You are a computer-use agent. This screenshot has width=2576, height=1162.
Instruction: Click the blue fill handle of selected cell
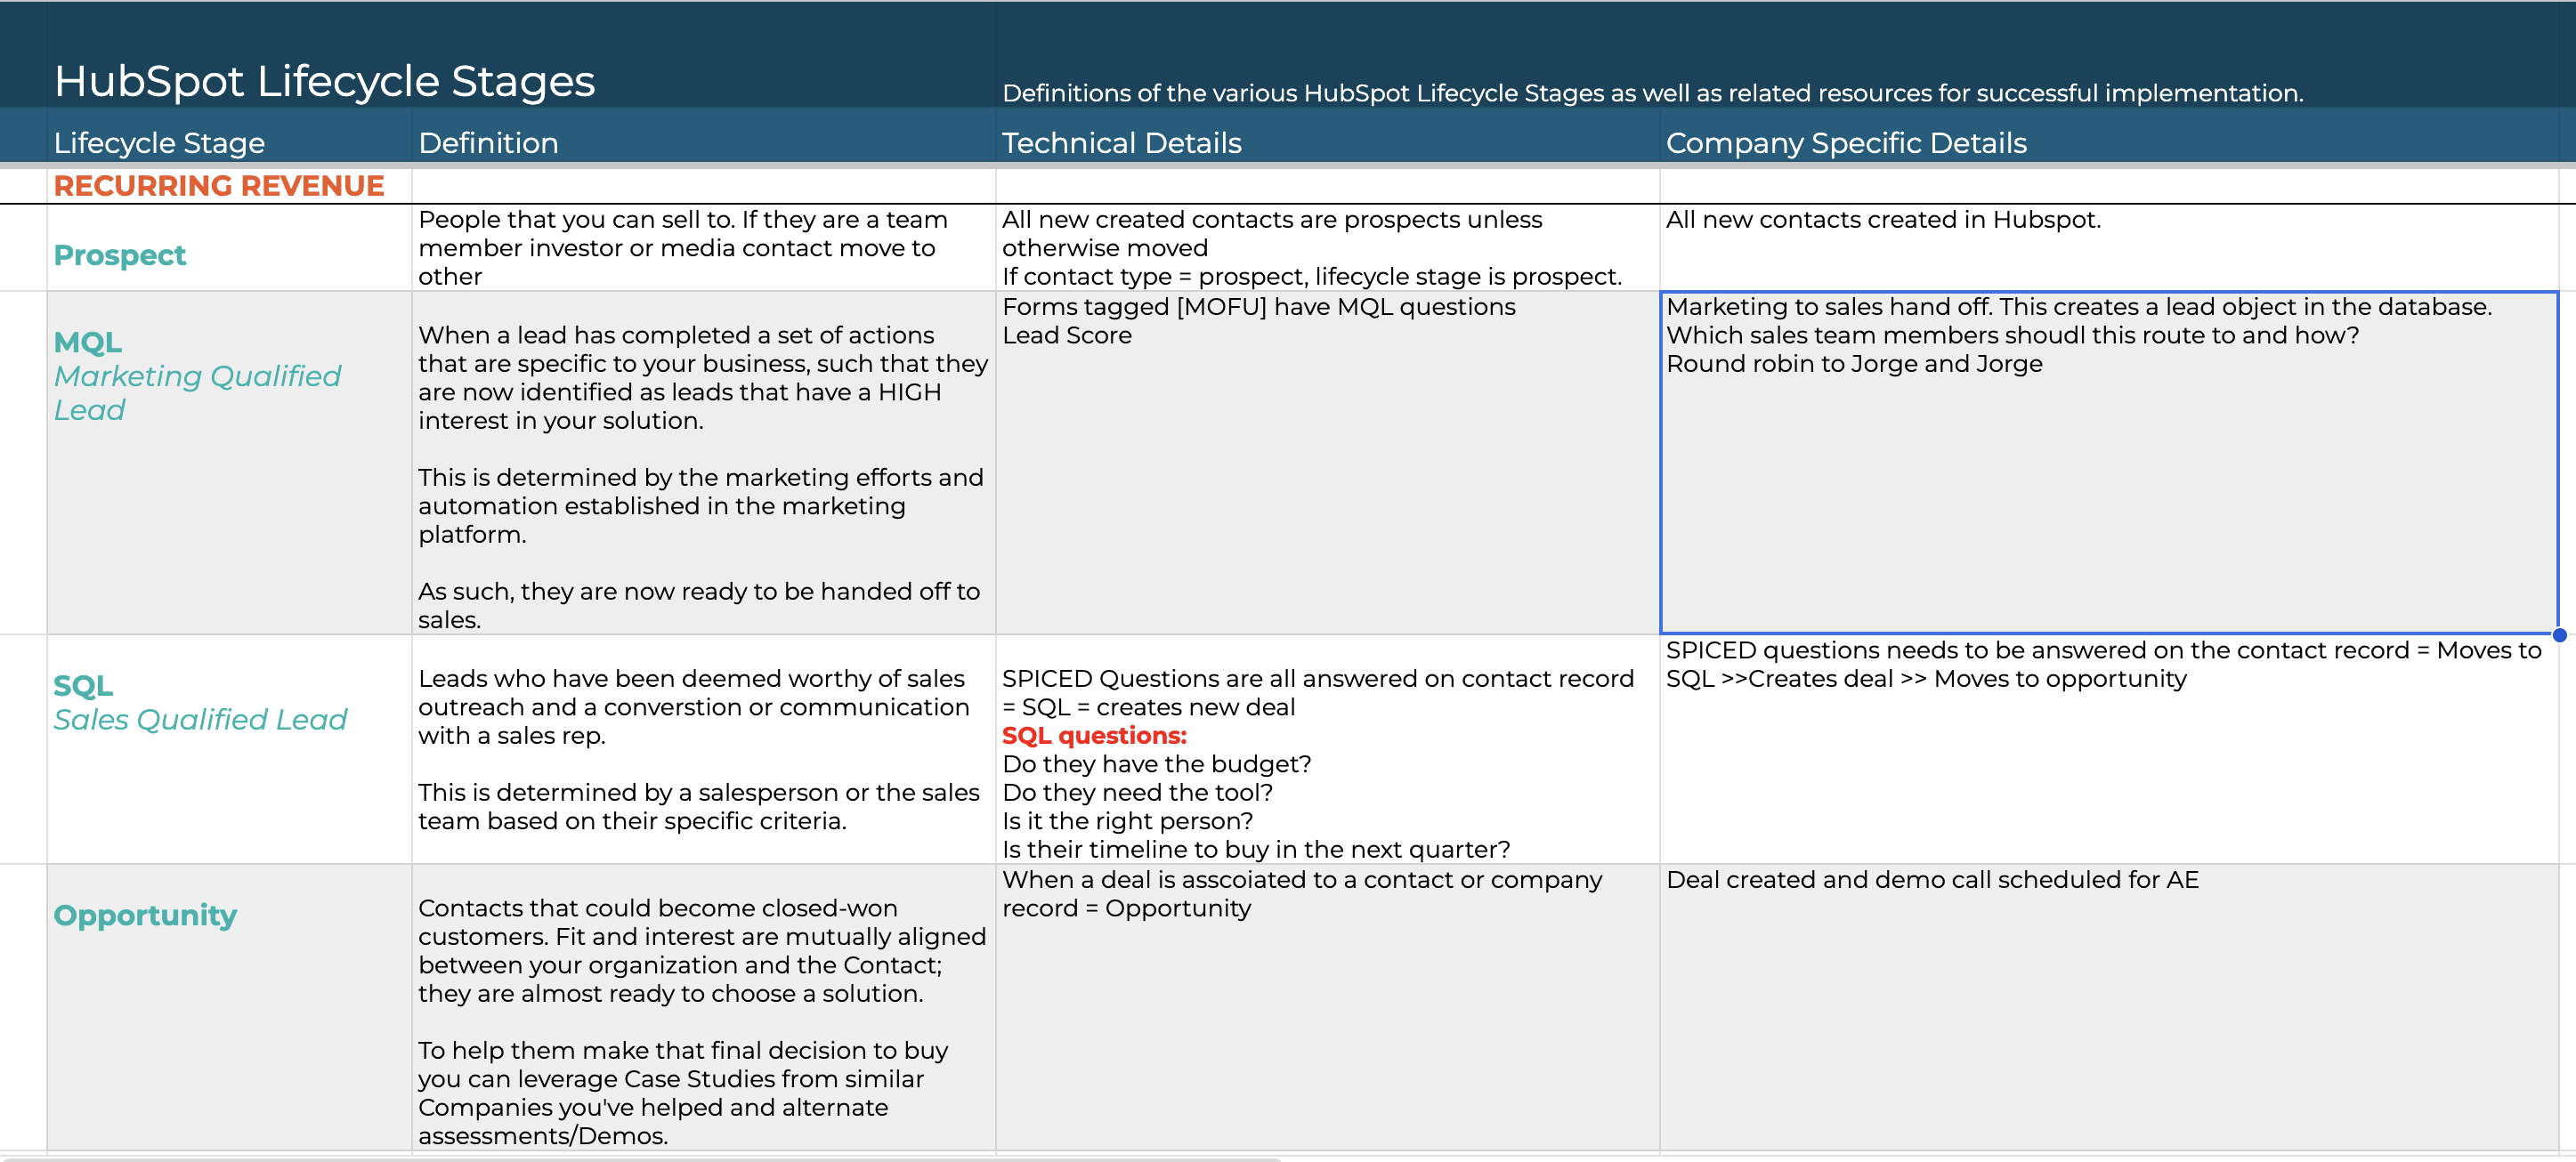point(2559,635)
